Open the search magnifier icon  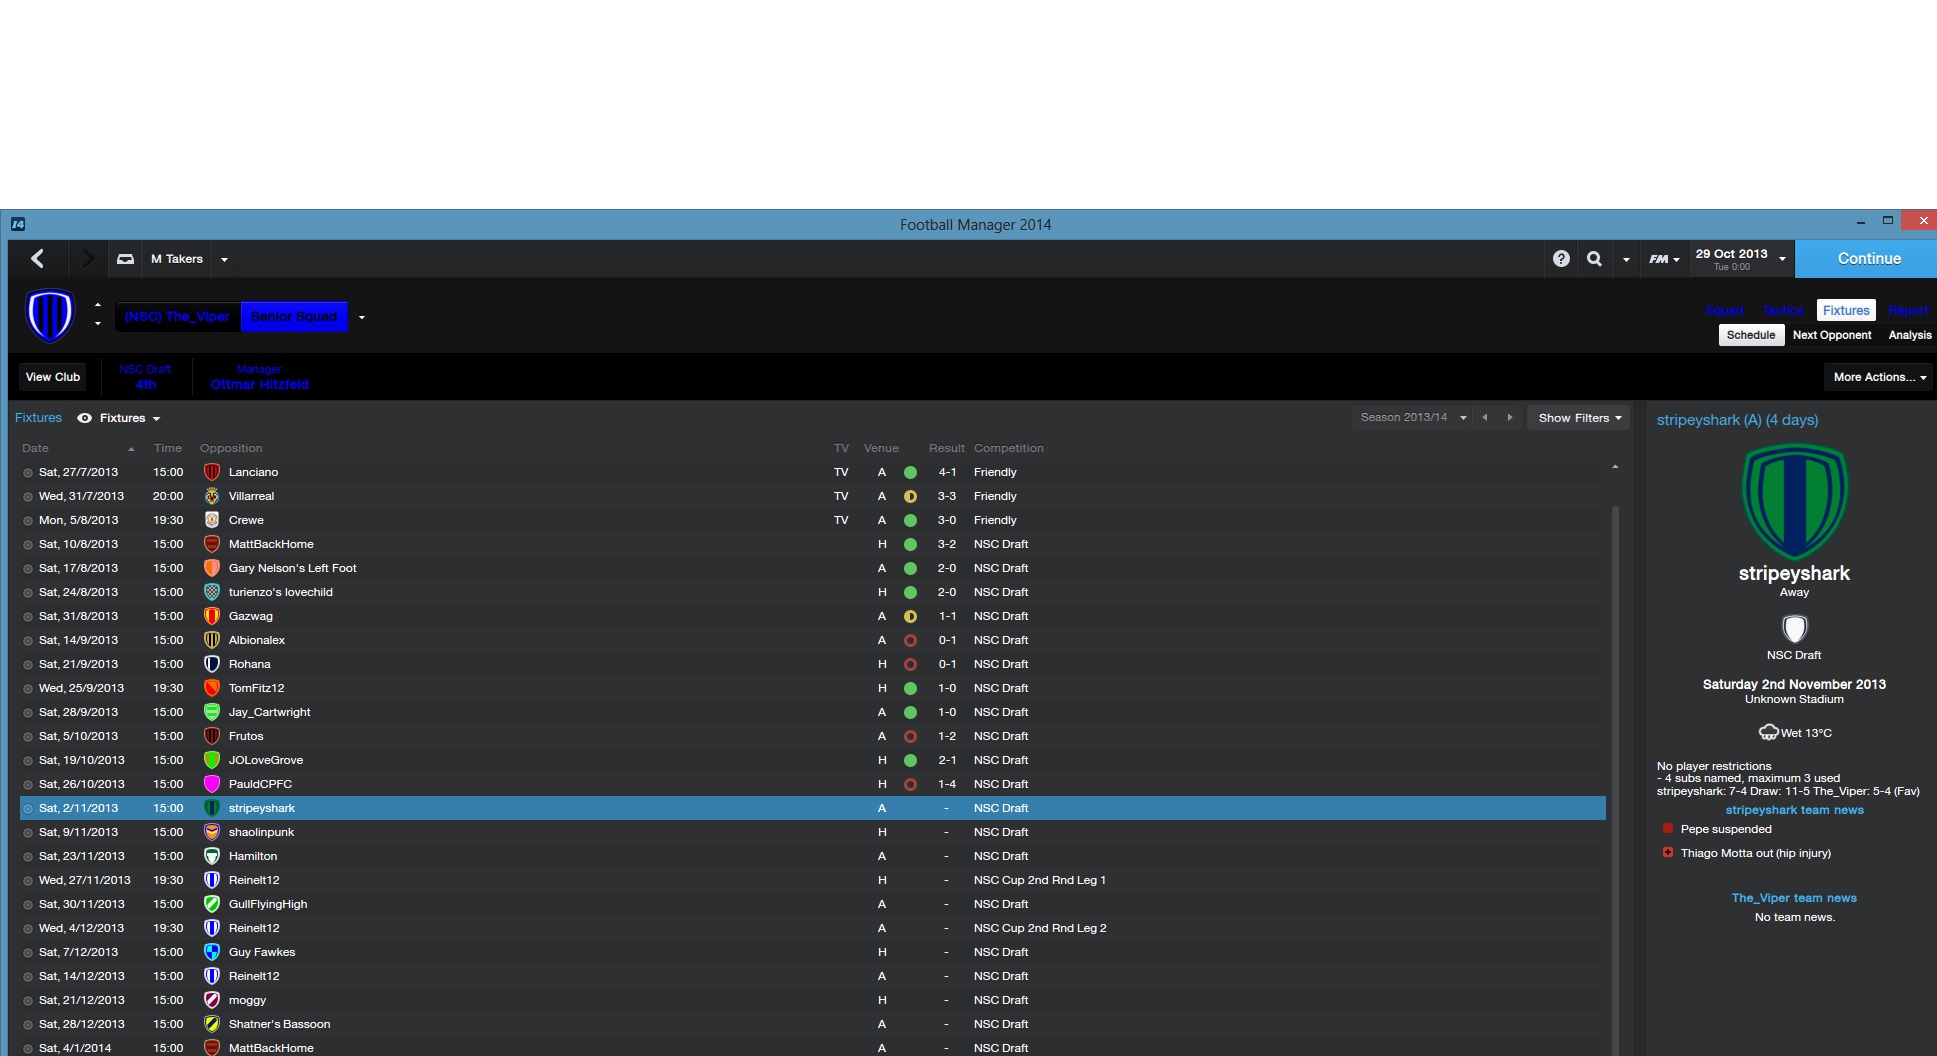(x=1594, y=259)
